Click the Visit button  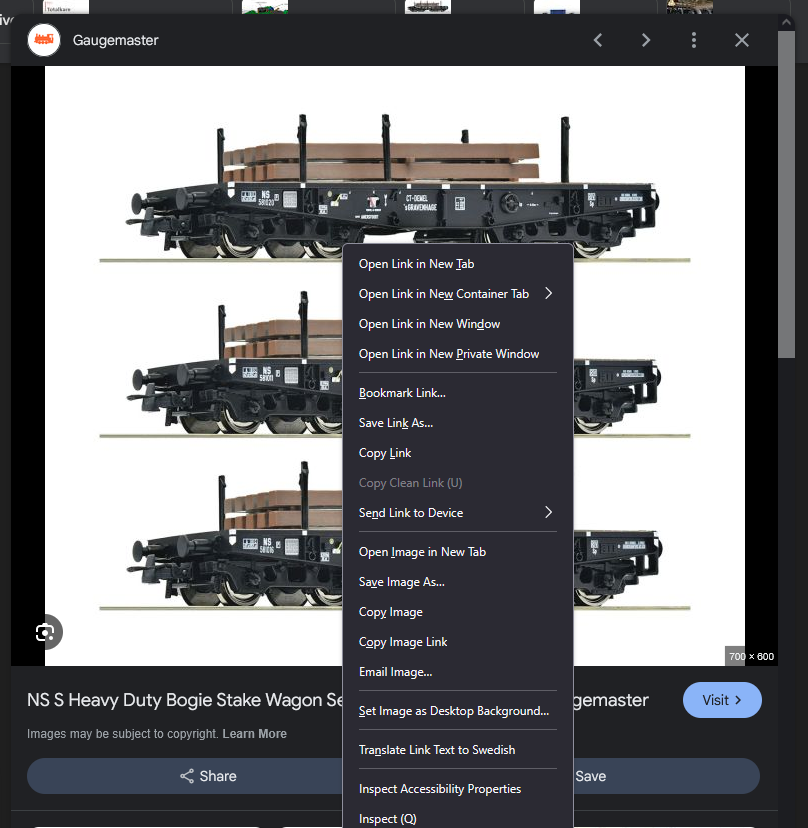(x=721, y=700)
